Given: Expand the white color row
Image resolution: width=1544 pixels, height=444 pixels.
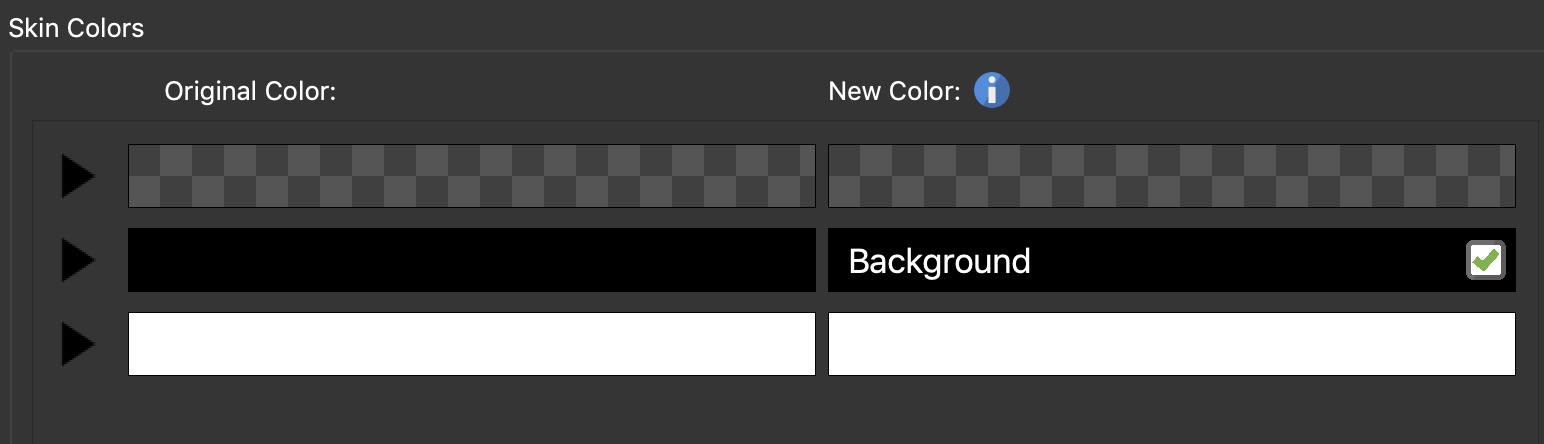Looking at the screenshot, I should (77, 344).
